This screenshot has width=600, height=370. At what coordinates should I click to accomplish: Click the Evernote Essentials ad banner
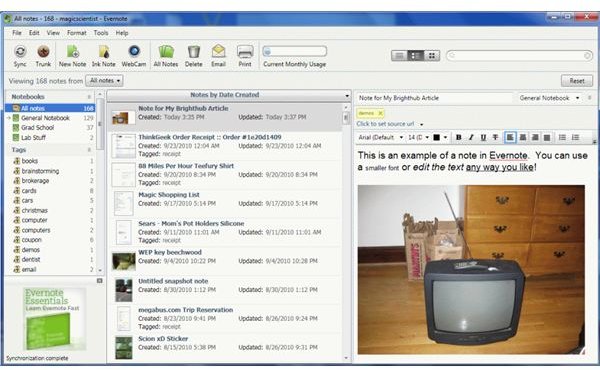(54, 319)
